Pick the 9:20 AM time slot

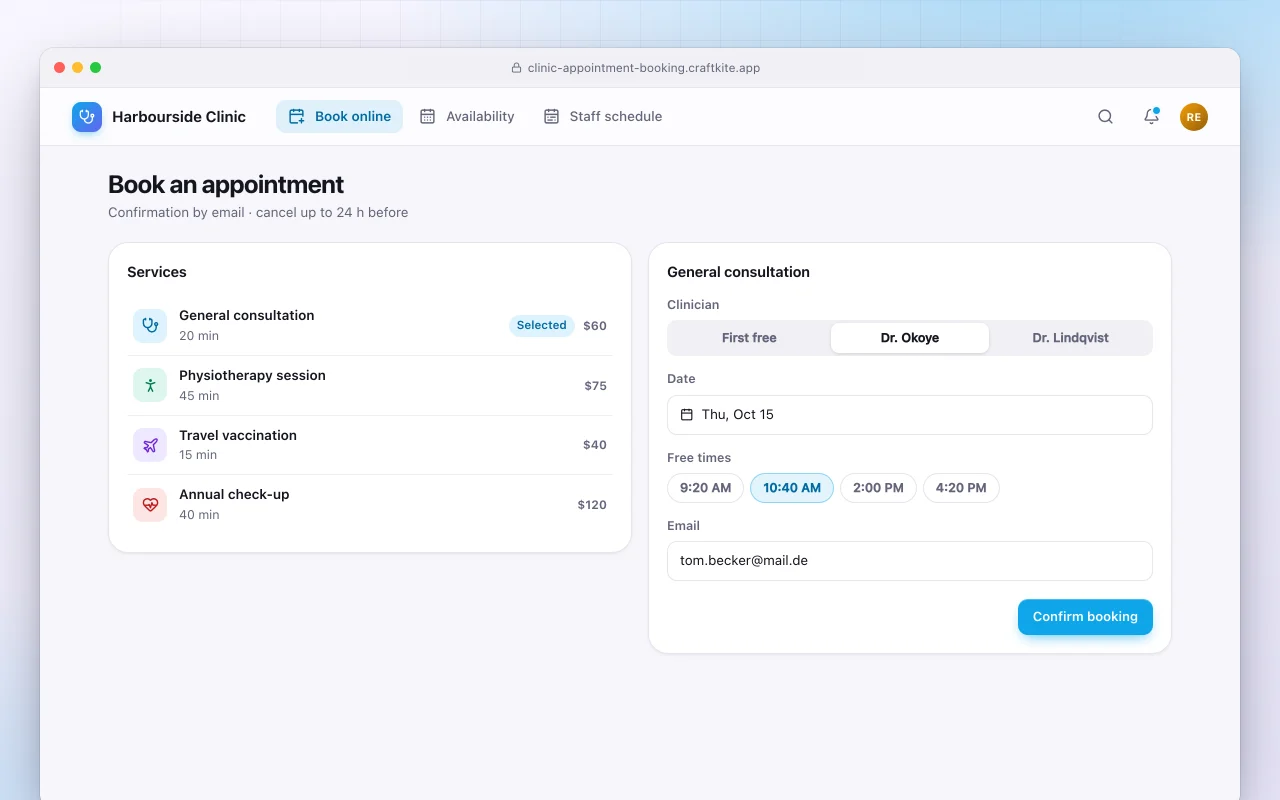point(705,488)
